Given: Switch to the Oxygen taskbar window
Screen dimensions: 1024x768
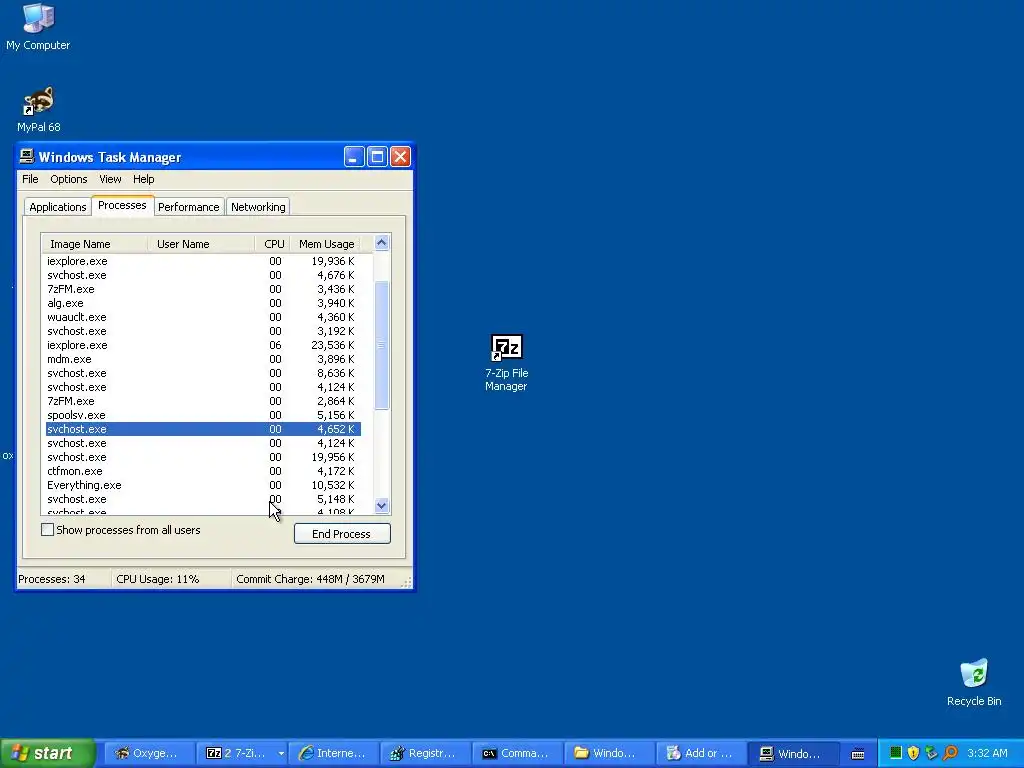Looking at the screenshot, I should click(x=150, y=753).
